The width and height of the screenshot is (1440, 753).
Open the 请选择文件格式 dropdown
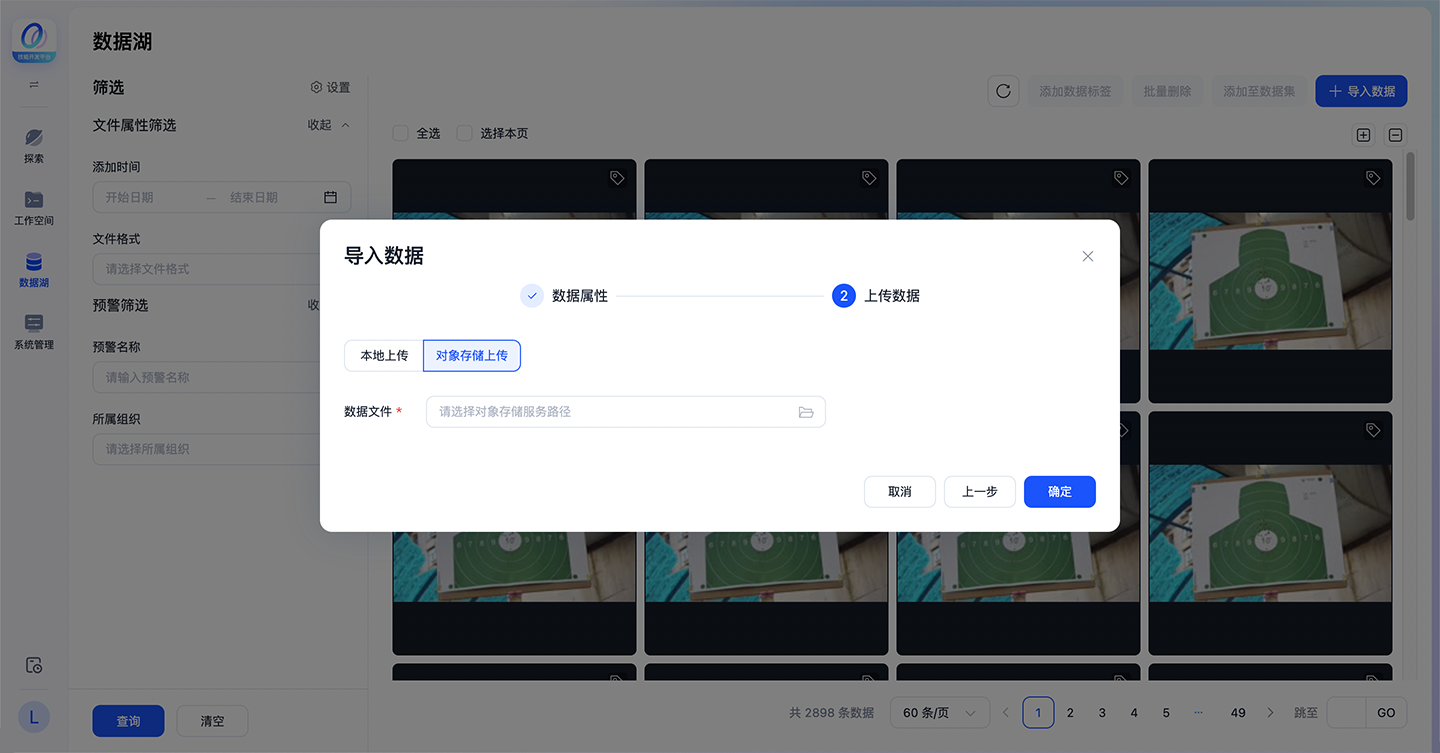click(222, 269)
